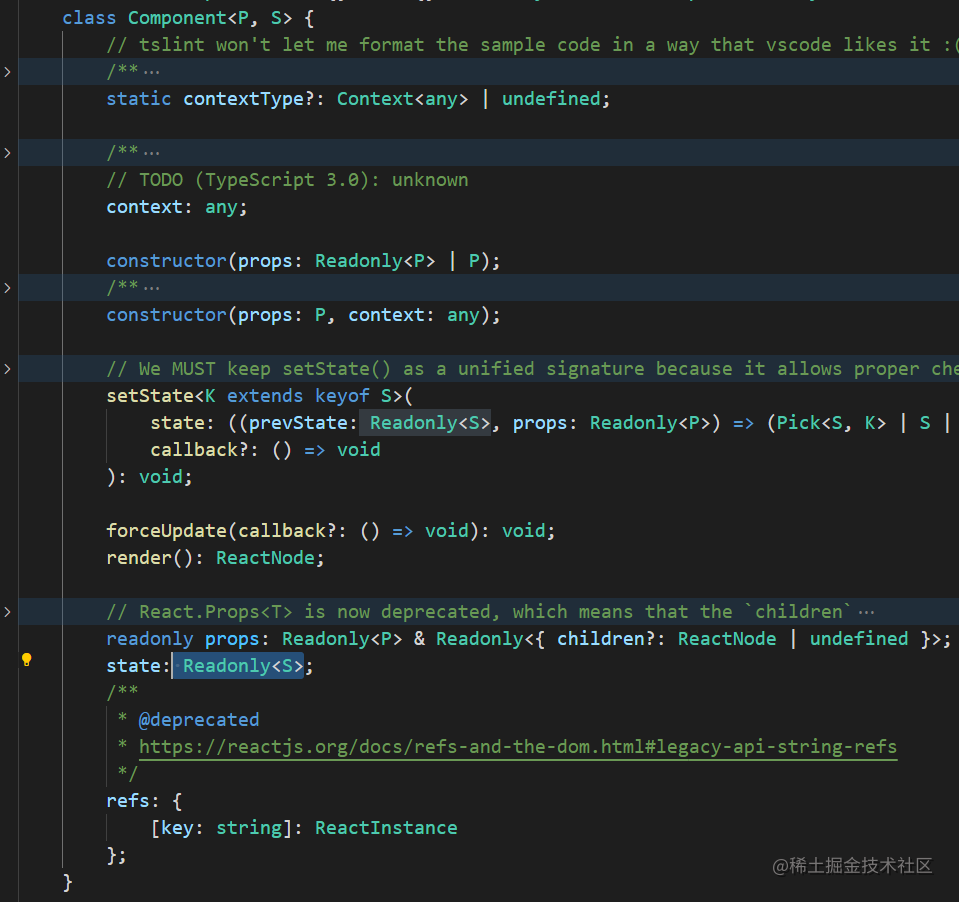Click '): void;' closing the setState signature
This screenshot has height=902, width=959.
tap(150, 476)
